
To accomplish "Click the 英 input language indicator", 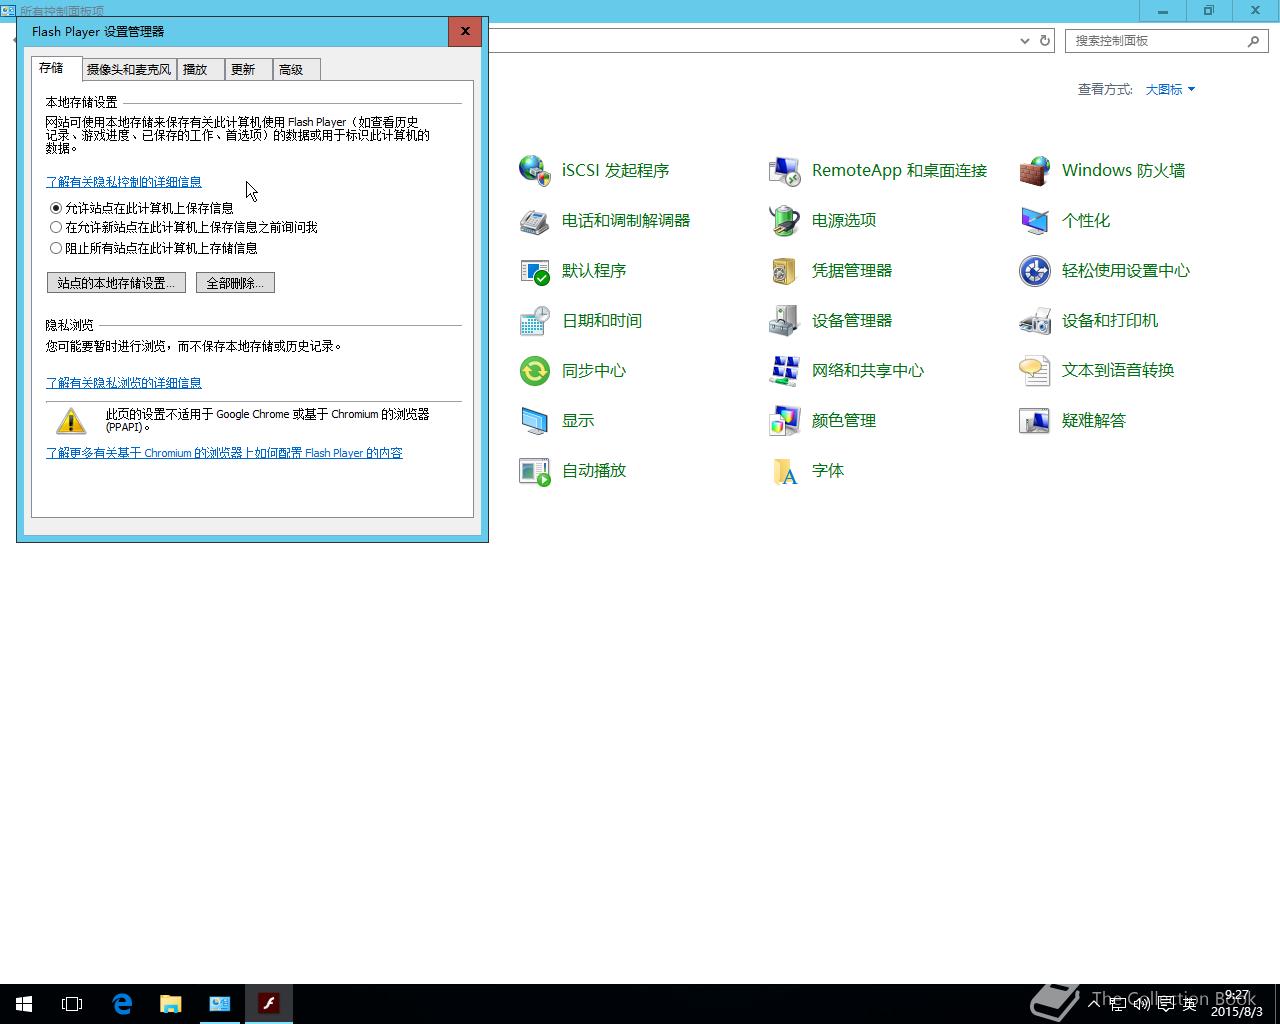I will click(x=1190, y=1004).
